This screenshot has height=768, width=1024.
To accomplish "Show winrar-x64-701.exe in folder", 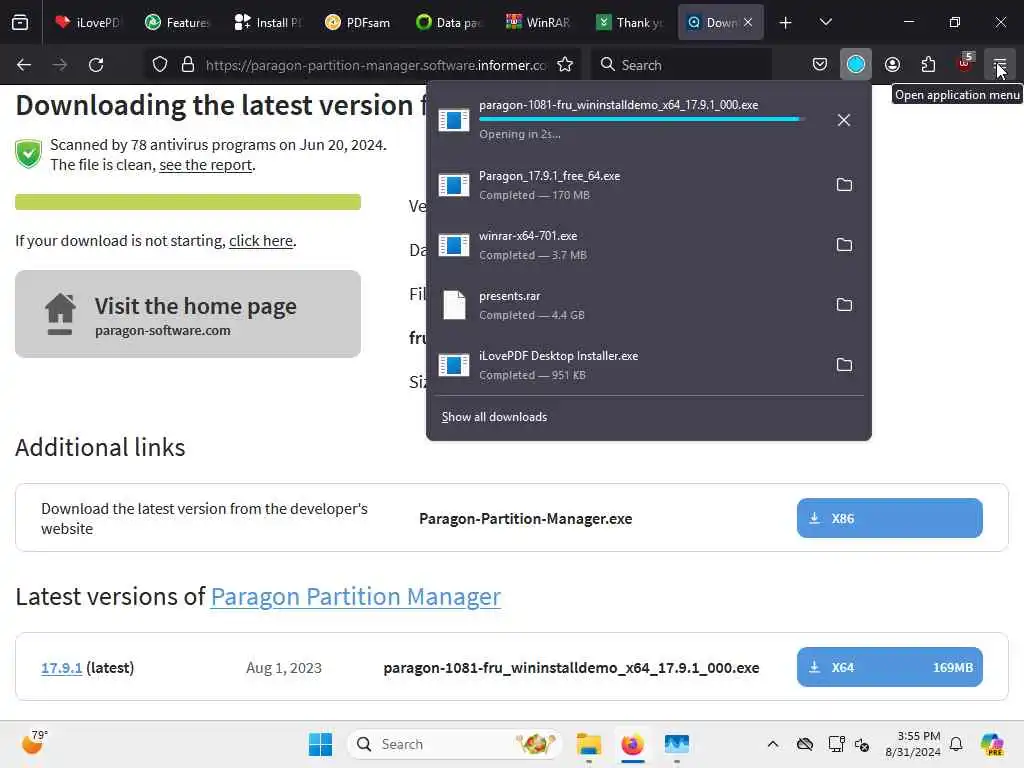I will (x=844, y=245).
